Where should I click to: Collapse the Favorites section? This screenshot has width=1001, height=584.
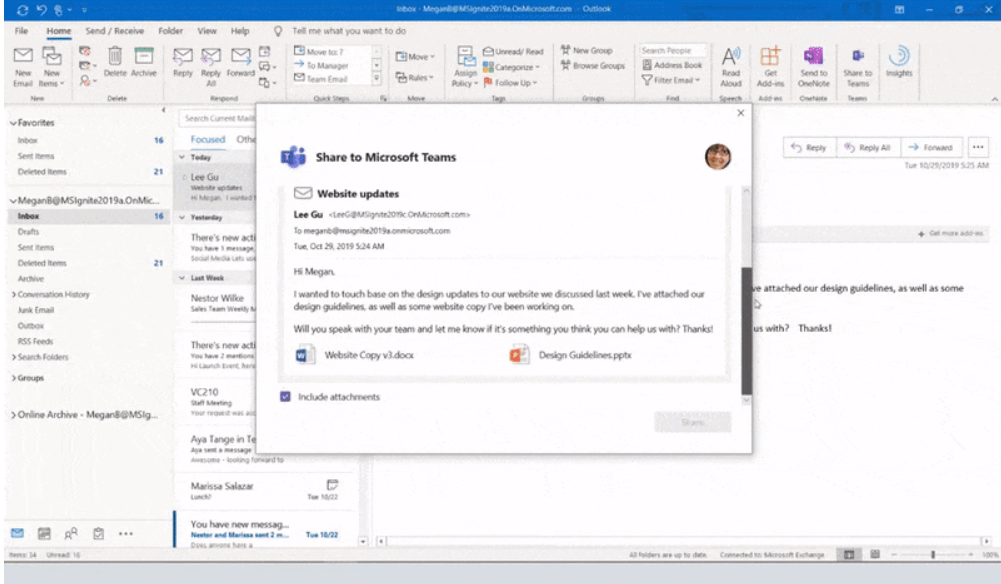point(13,123)
